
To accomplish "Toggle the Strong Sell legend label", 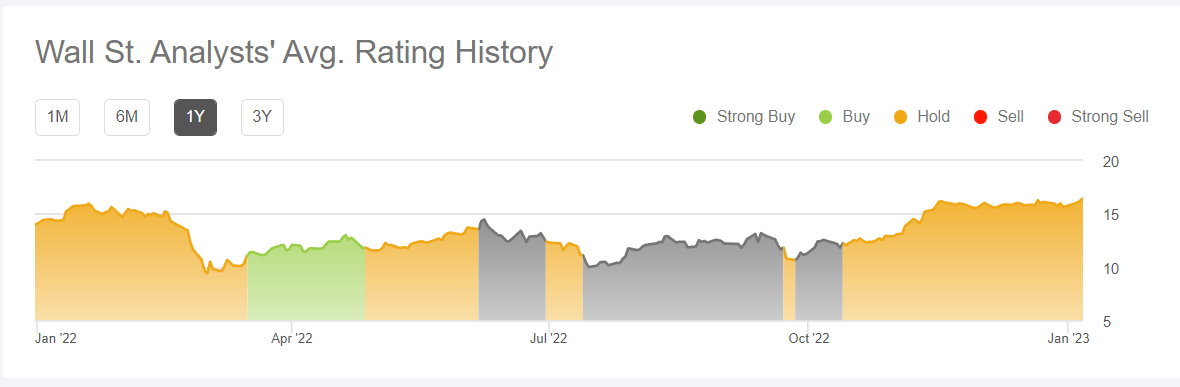I will [x=1110, y=117].
